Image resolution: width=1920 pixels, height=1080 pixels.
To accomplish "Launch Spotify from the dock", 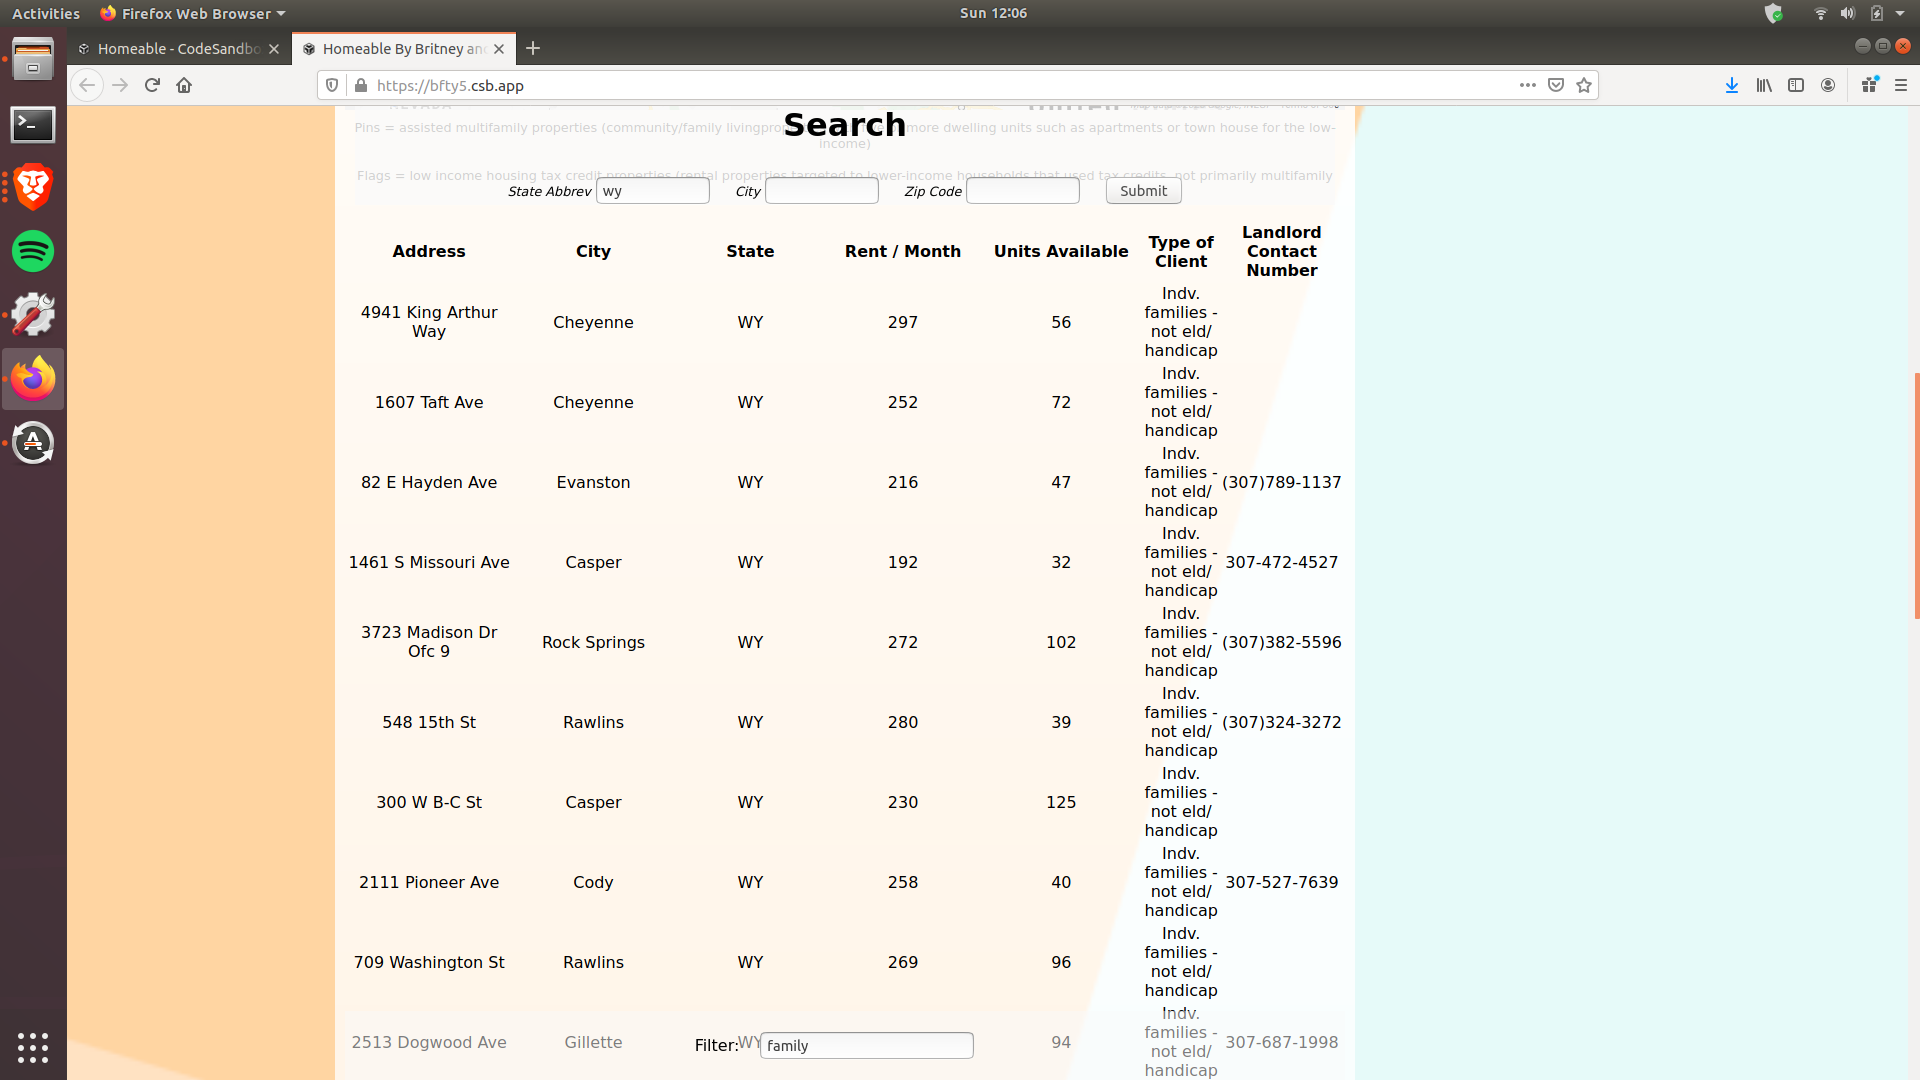I will 33,251.
